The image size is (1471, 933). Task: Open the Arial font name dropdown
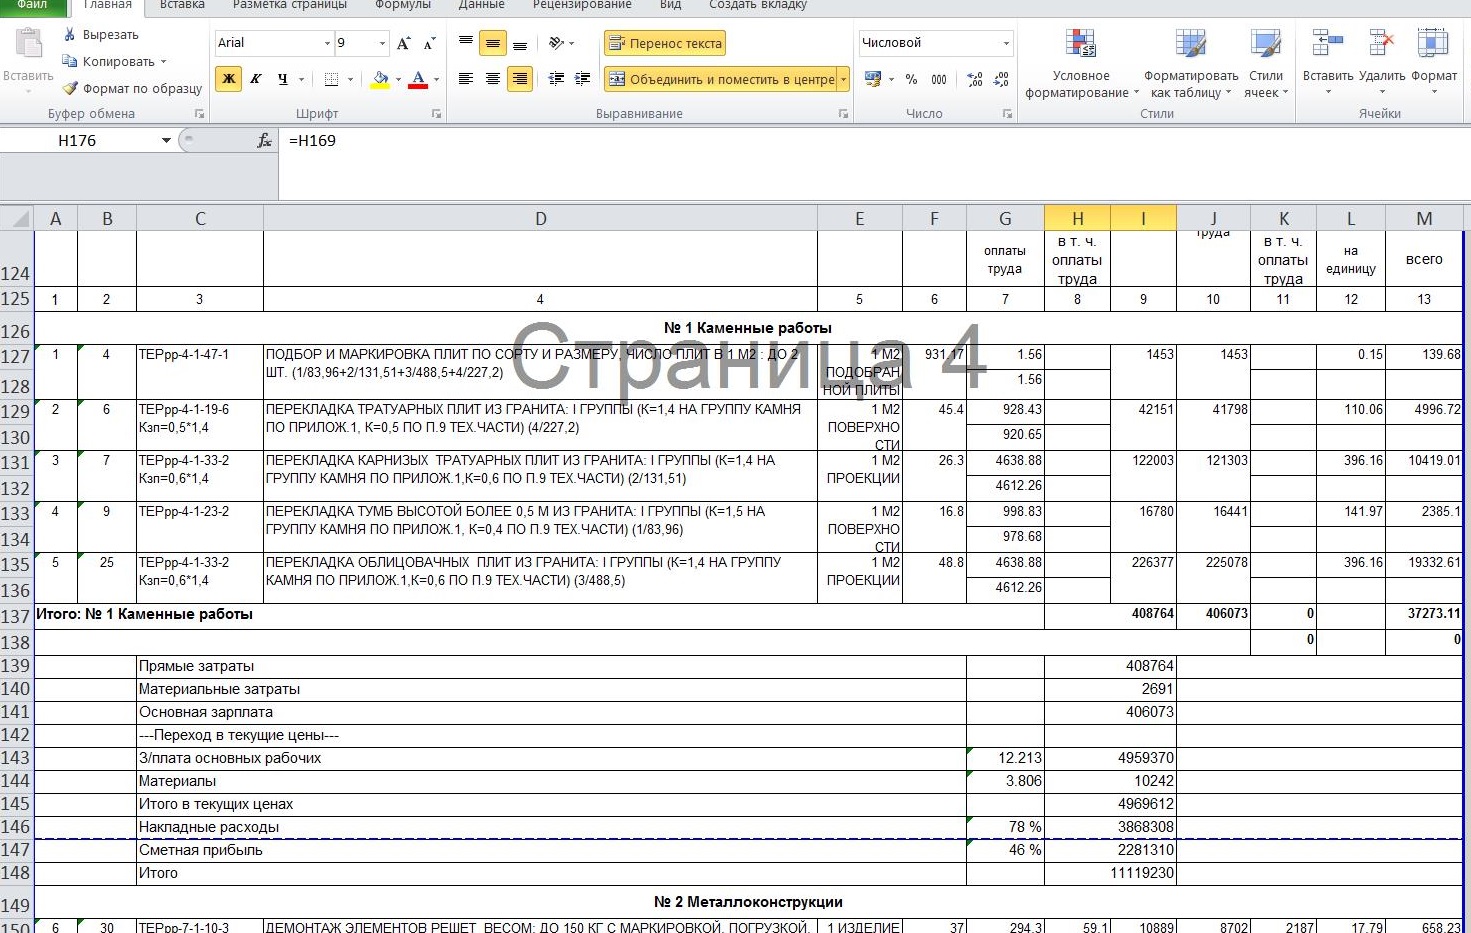point(327,43)
